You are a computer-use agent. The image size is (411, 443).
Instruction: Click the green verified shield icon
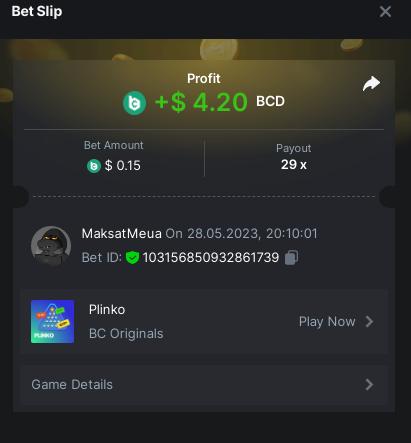pyautogui.click(x=132, y=258)
